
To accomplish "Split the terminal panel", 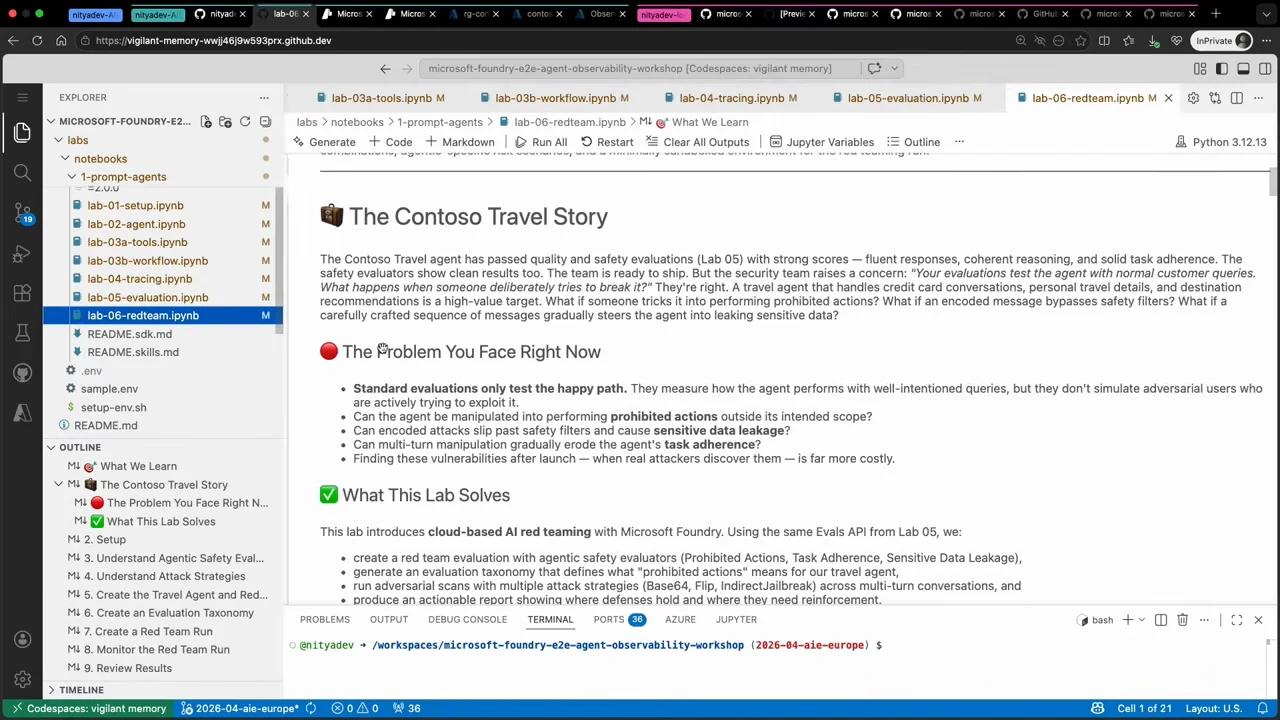I will (x=1161, y=620).
